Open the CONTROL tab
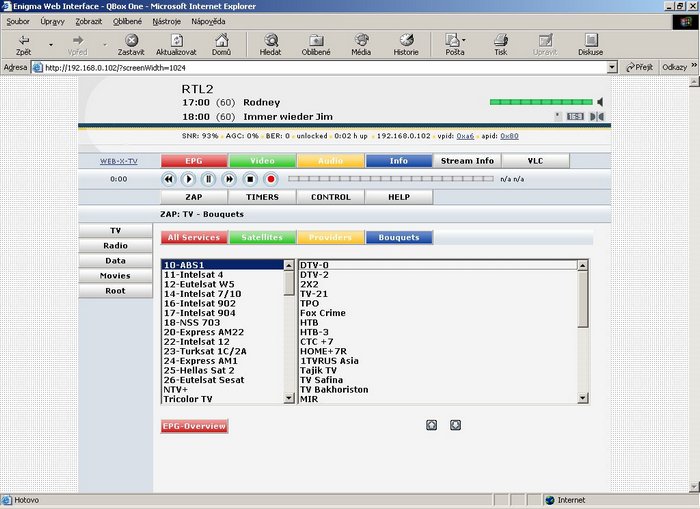Viewport: 700px width, 509px height. point(331,197)
